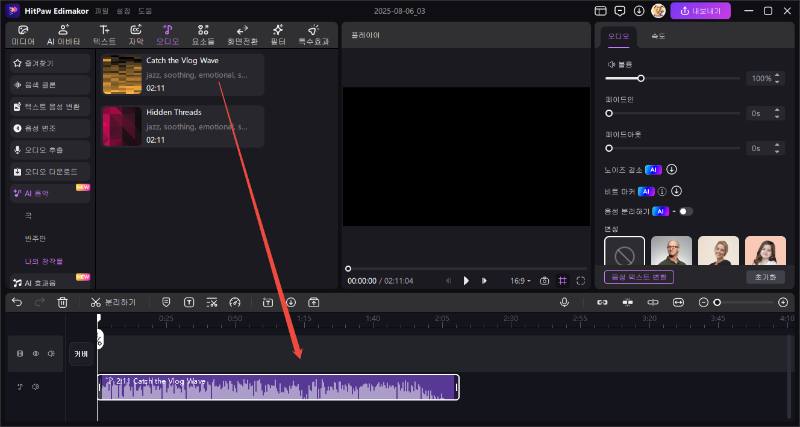Open the Special Effects tab

click(x=313, y=35)
